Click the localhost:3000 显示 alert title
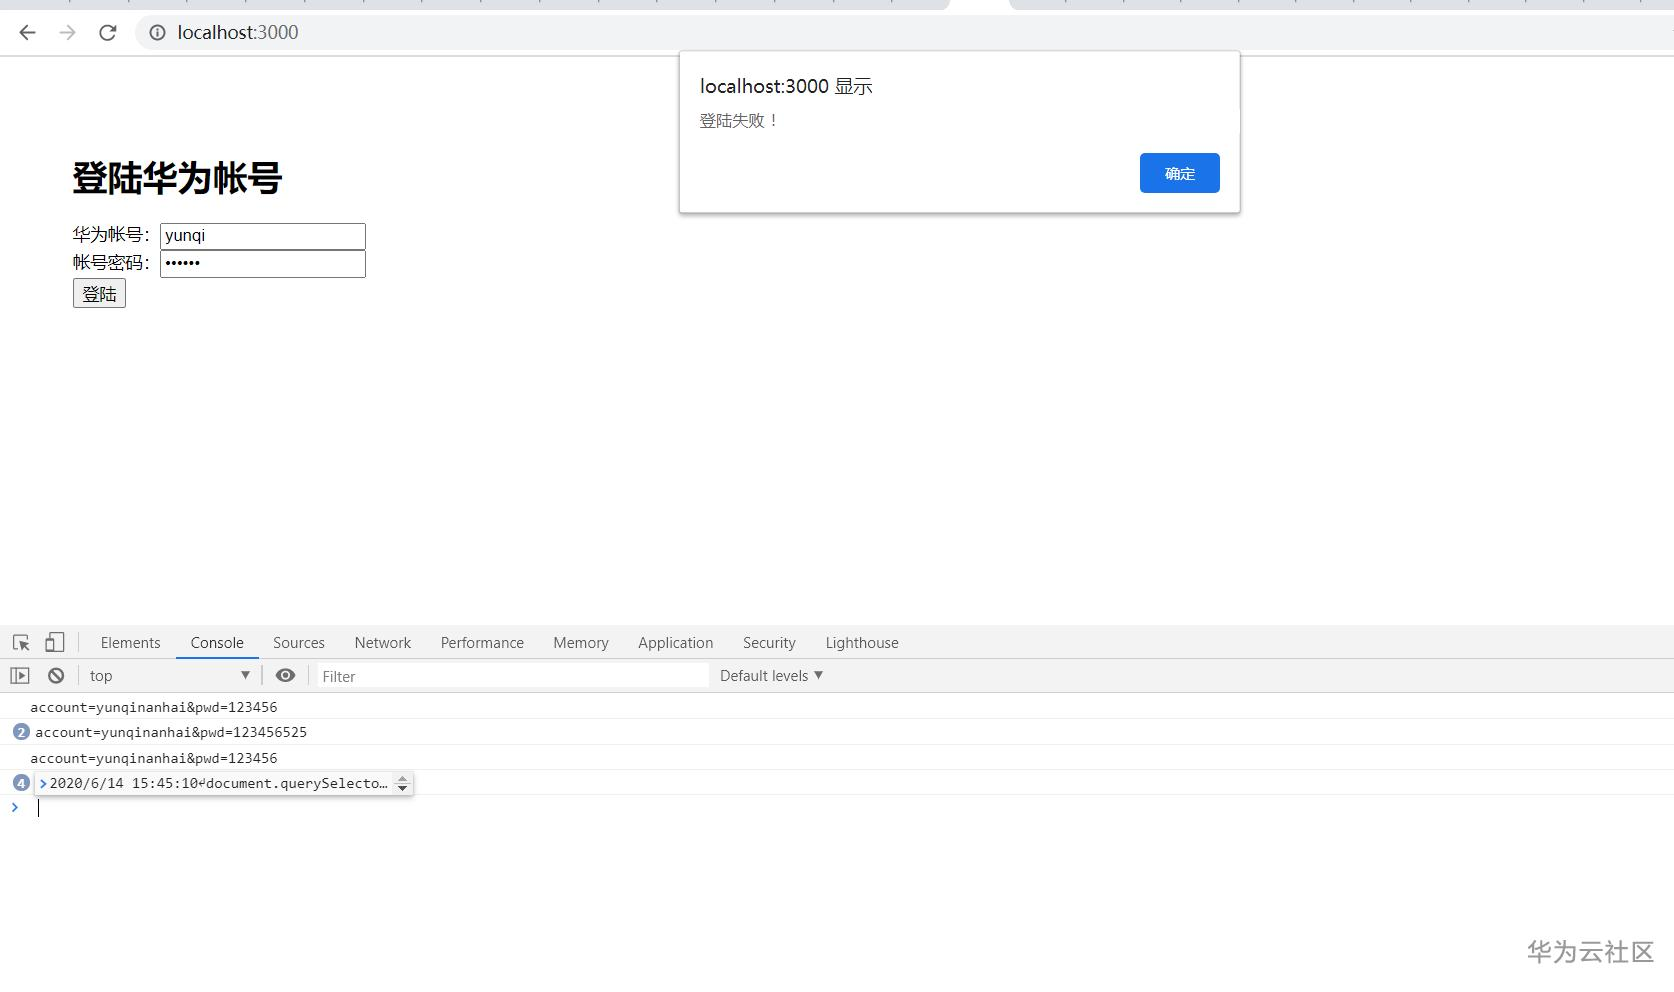 coord(786,86)
